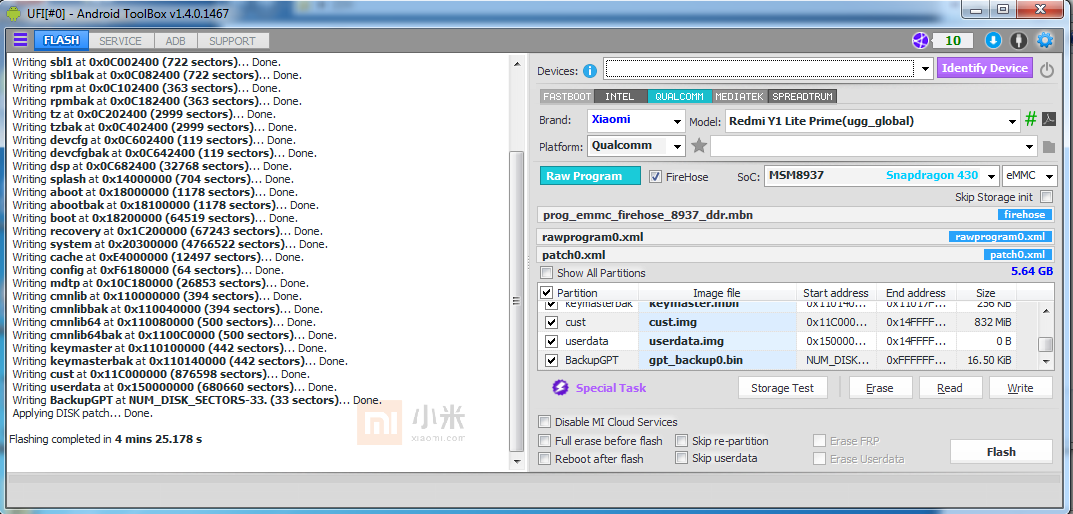Toggle the FireHose checkbox
The image size is (1073, 514).
point(655,177)
